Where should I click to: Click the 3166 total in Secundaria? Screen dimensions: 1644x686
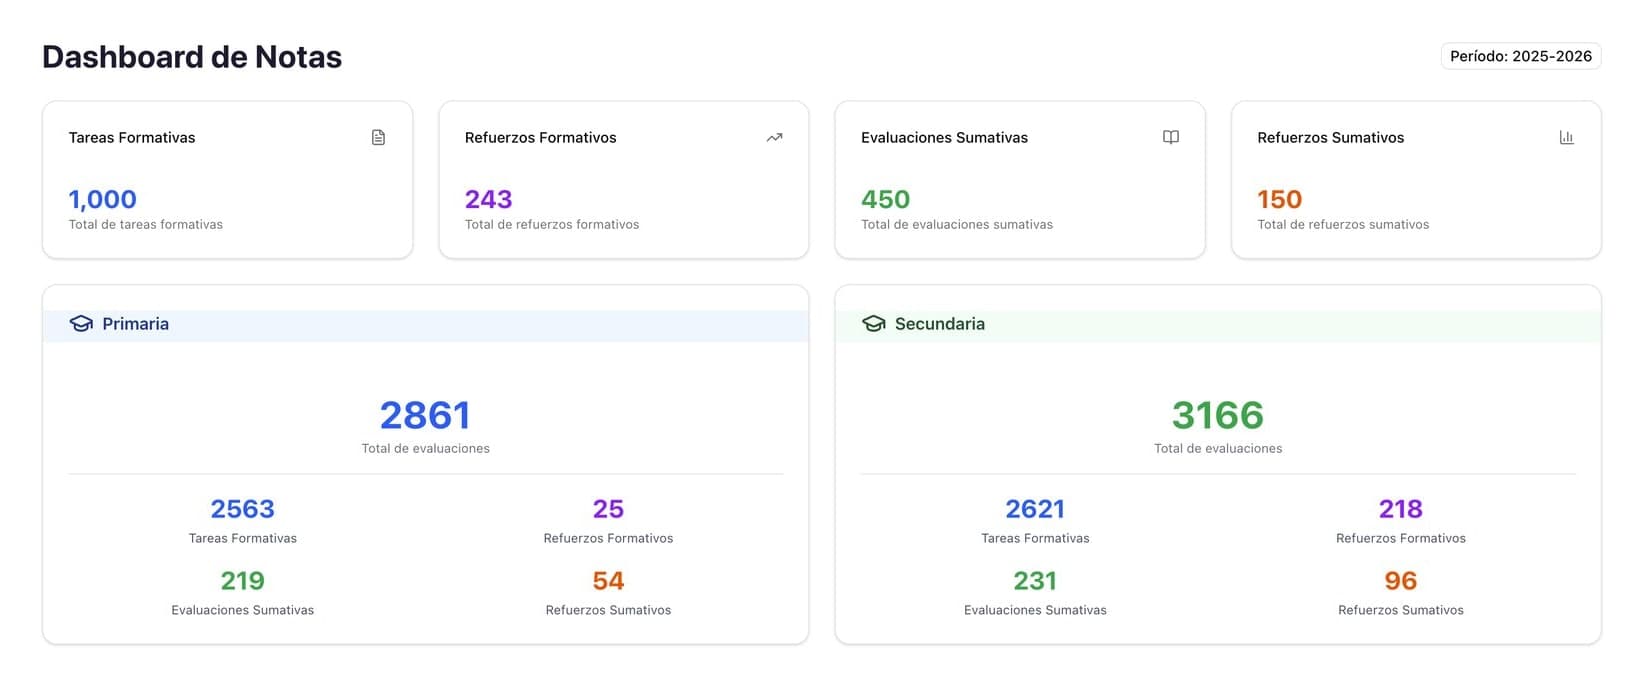point(1218,415)
